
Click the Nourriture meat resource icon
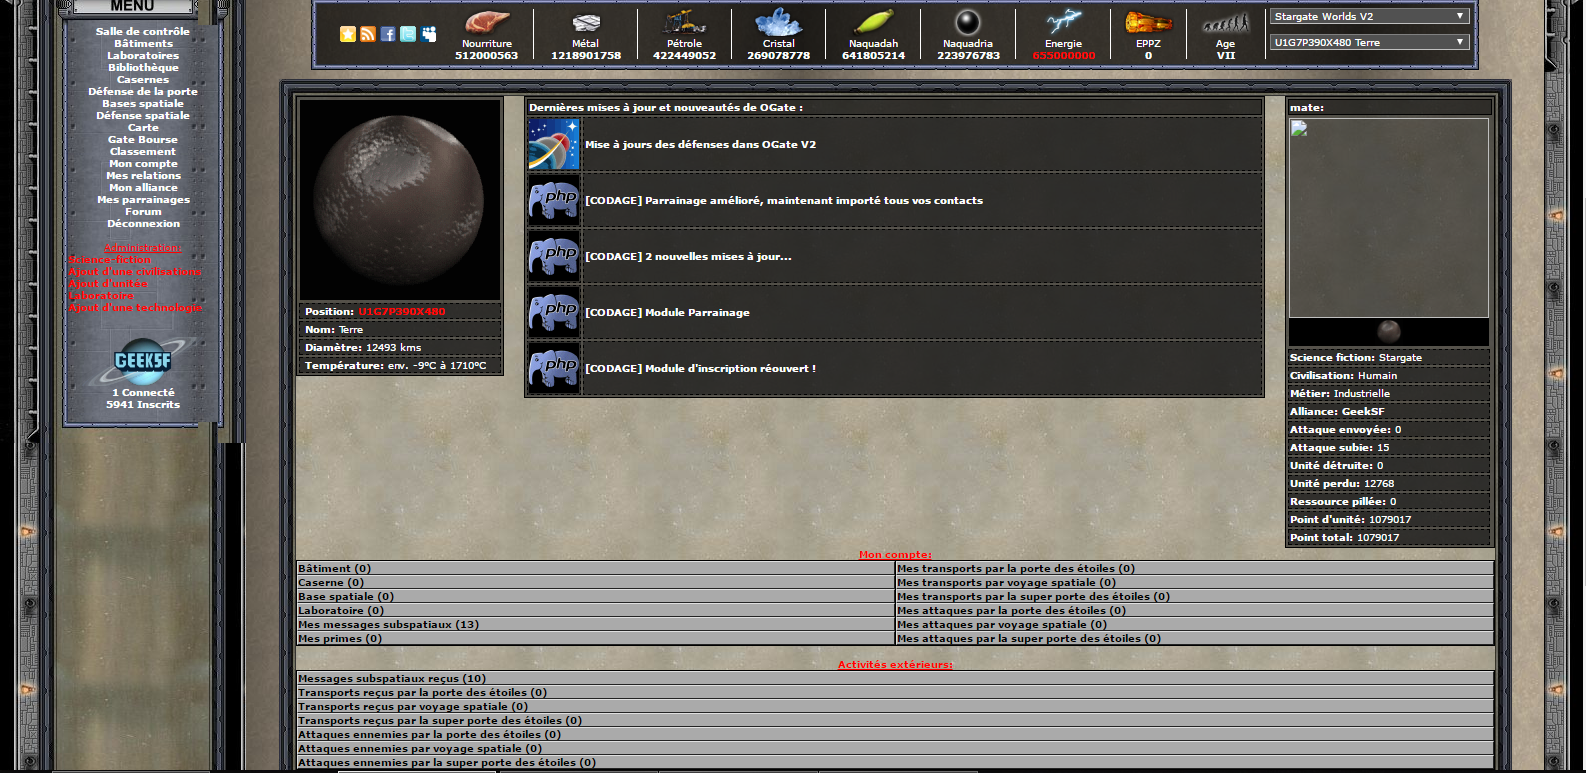click(487, 22)
